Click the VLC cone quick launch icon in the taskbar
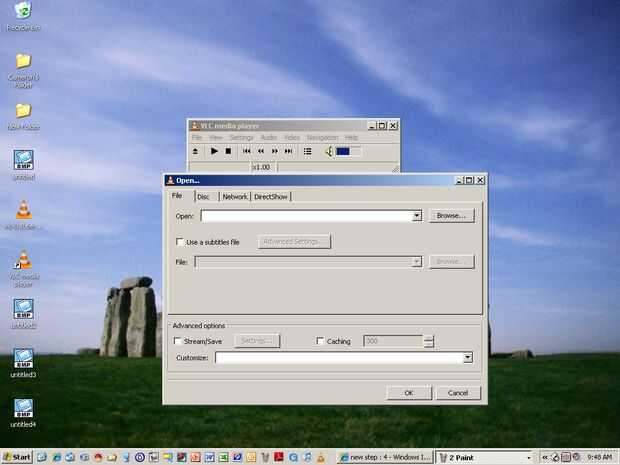Screen dimensions: 620x465 tap(321, 457)
